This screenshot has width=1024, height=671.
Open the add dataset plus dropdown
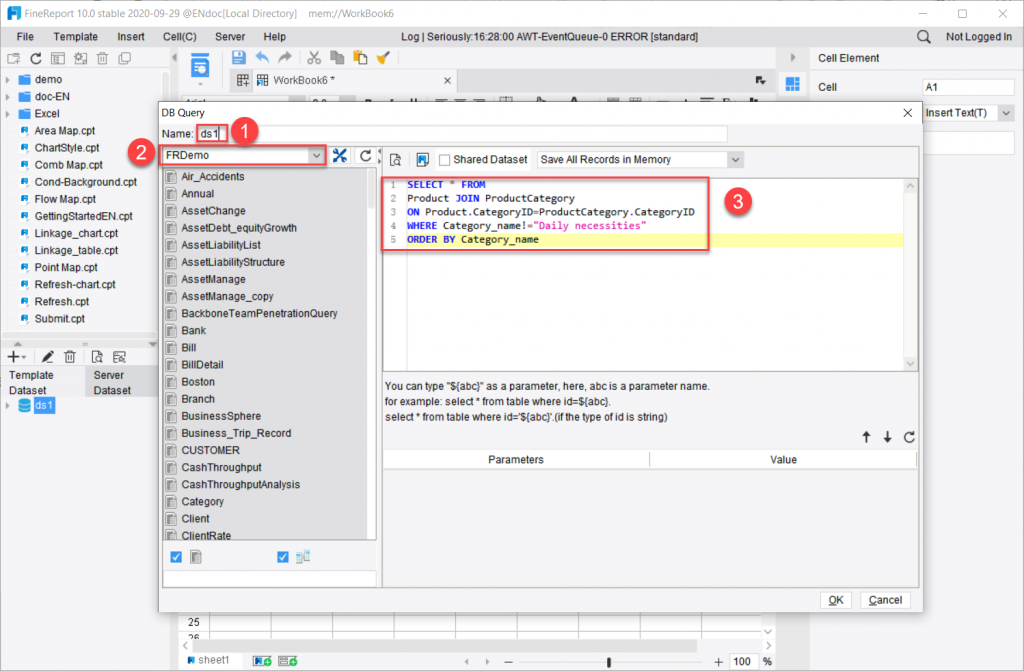click(x=16, y=357)
